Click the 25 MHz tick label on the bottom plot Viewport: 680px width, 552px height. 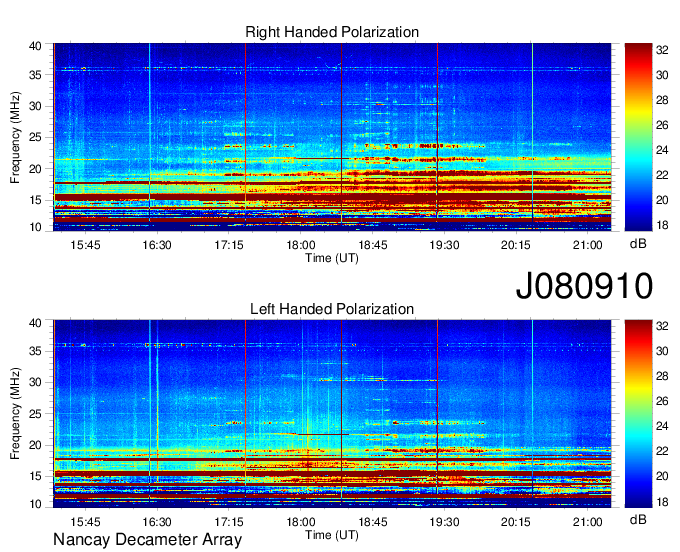35,414
